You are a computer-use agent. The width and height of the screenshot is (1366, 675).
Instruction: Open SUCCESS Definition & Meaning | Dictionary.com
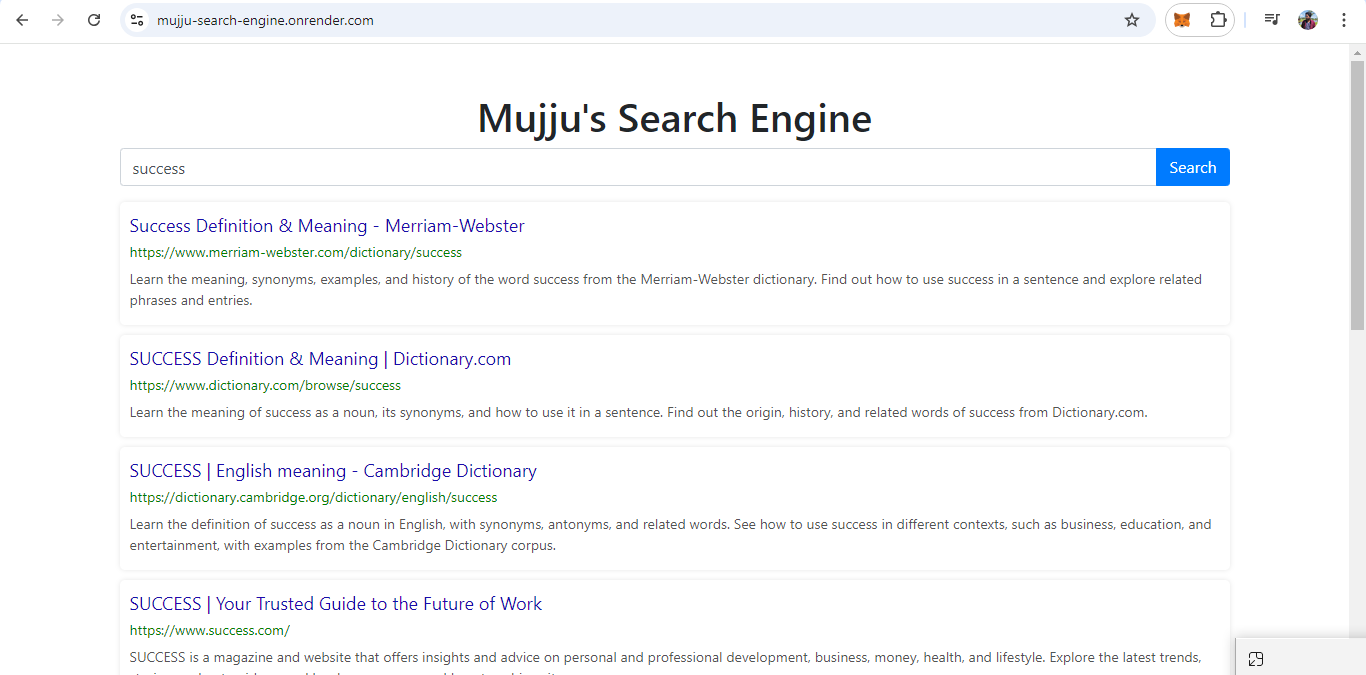tap(320, 359)
